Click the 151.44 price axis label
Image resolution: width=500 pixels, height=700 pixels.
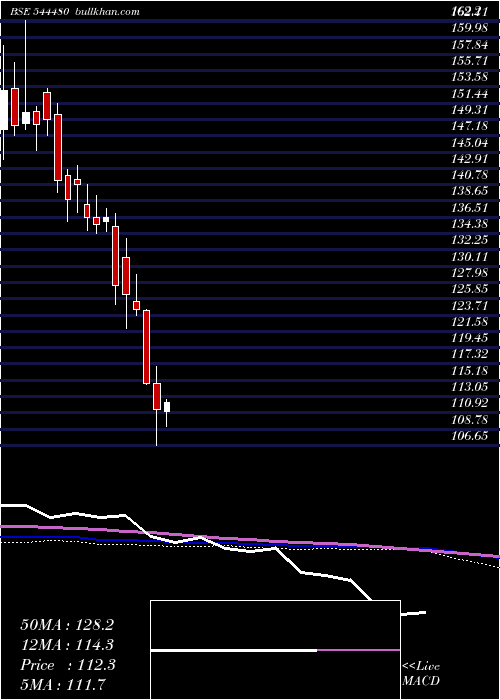click(x=468, y=93)
